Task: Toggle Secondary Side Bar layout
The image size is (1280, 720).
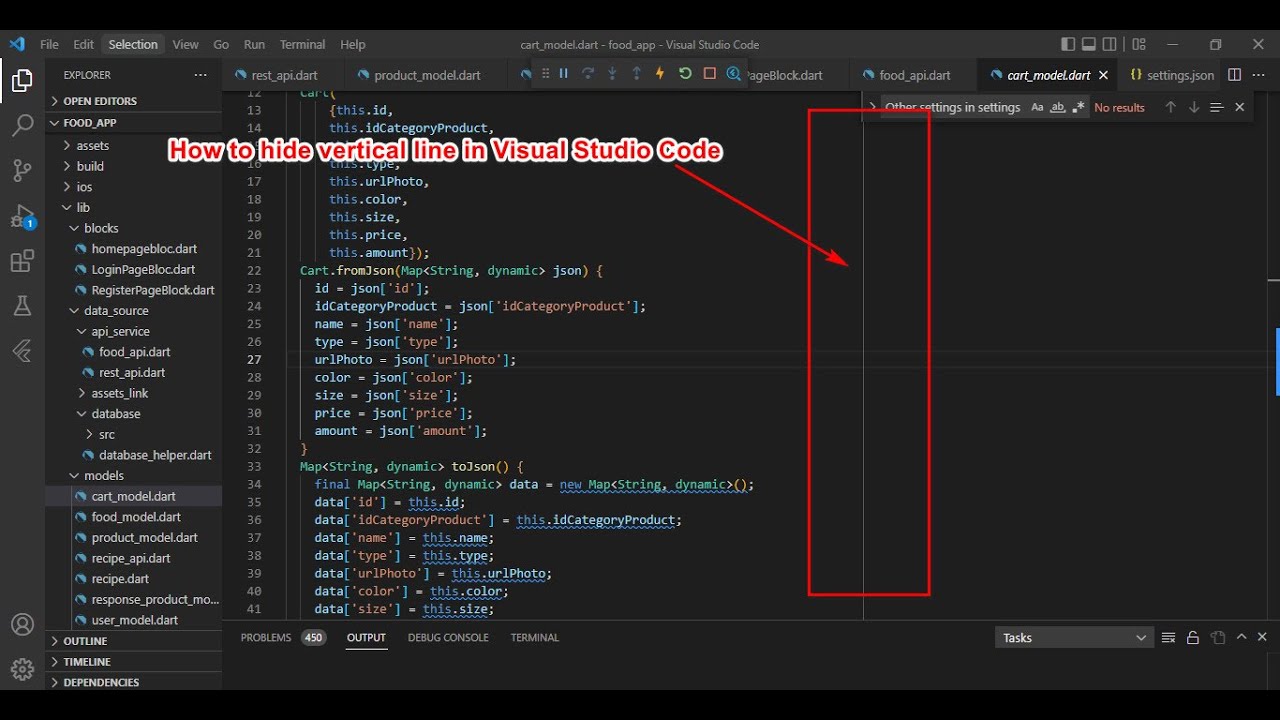Action: click(x=1110, y=44)
